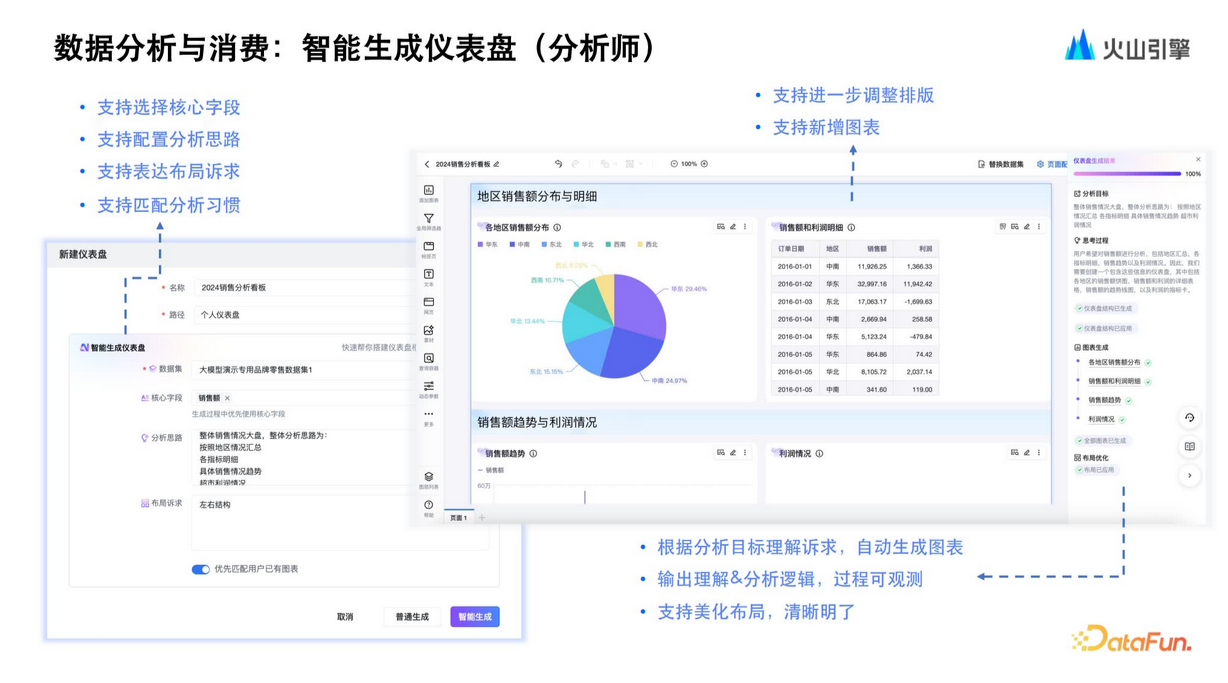Open 销售额趋势 link in generation list
The width and height of the screenshot is (1228, 683).
click(1105, 400)
